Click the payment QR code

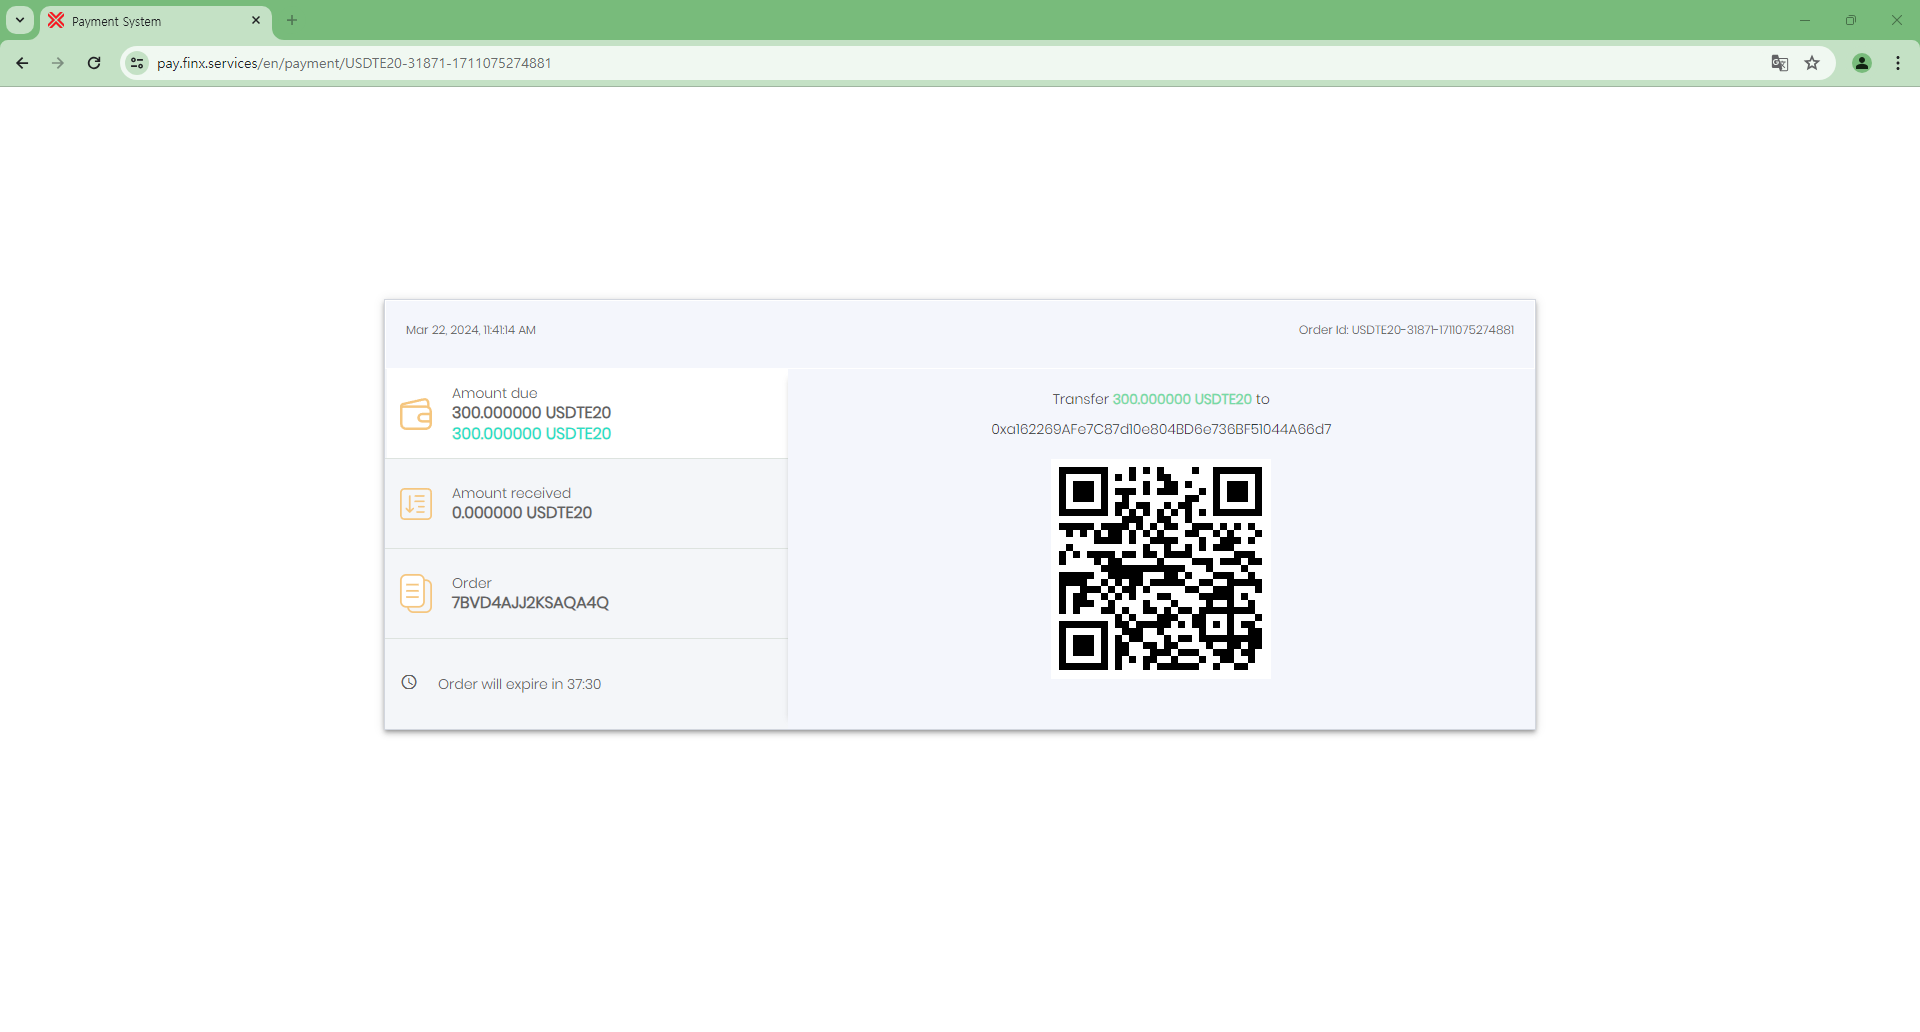tap(1160, 569)
